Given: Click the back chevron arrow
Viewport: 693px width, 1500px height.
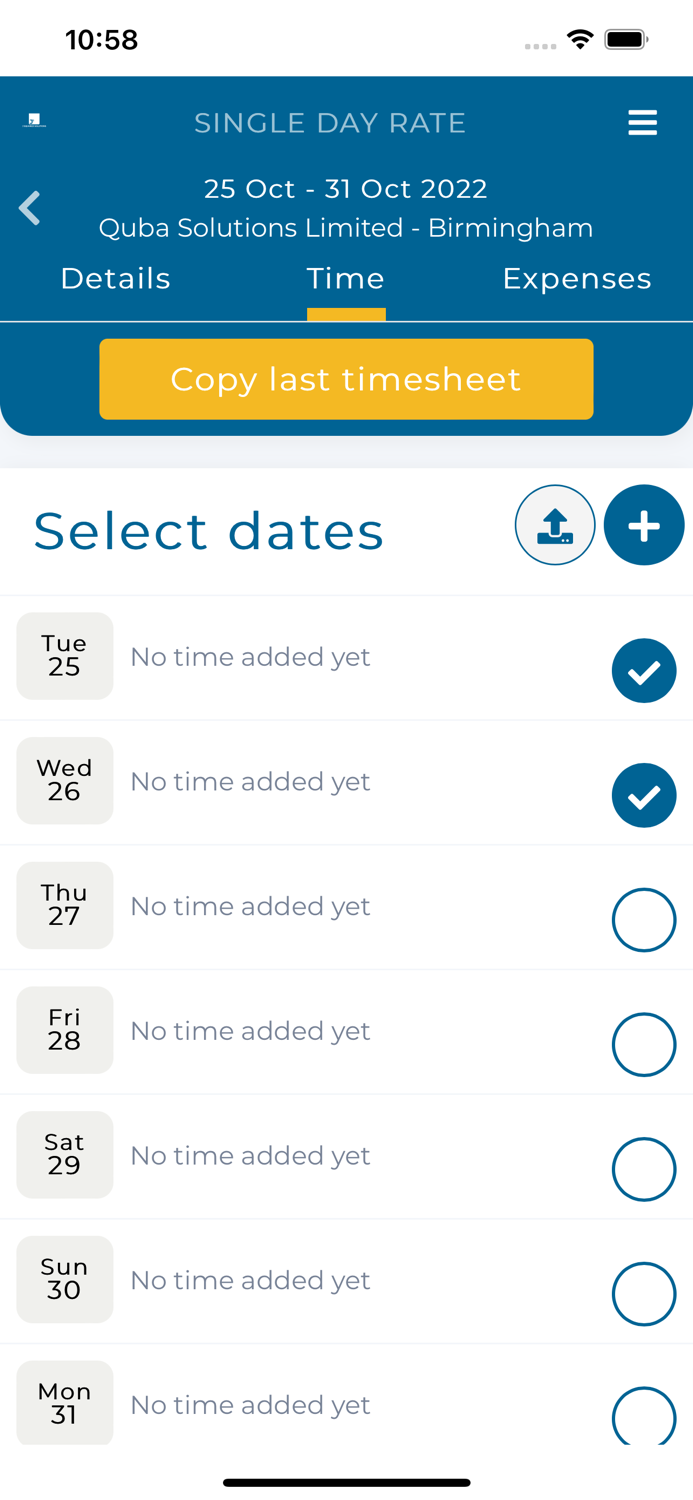Looking at the screenshot, I should 29,208.
